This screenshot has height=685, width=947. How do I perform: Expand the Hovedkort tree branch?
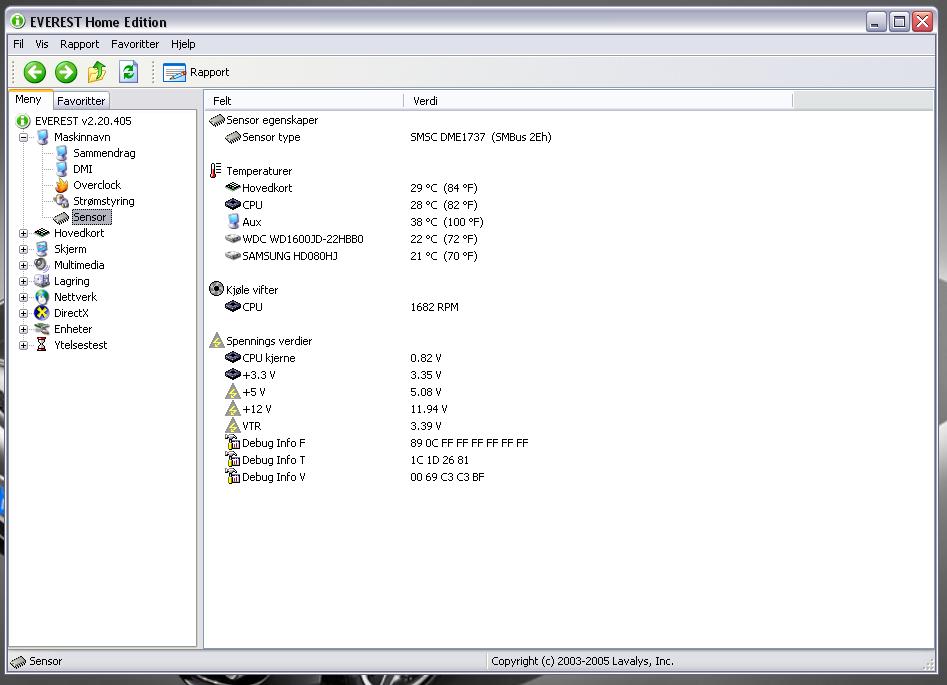coord(23,233)
